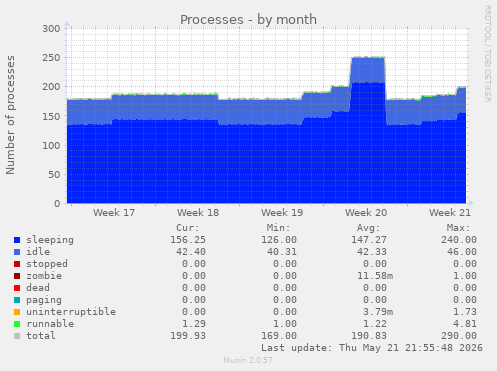Click total minimum value 169.00
The image size is (497, 371).
(279, 336)
